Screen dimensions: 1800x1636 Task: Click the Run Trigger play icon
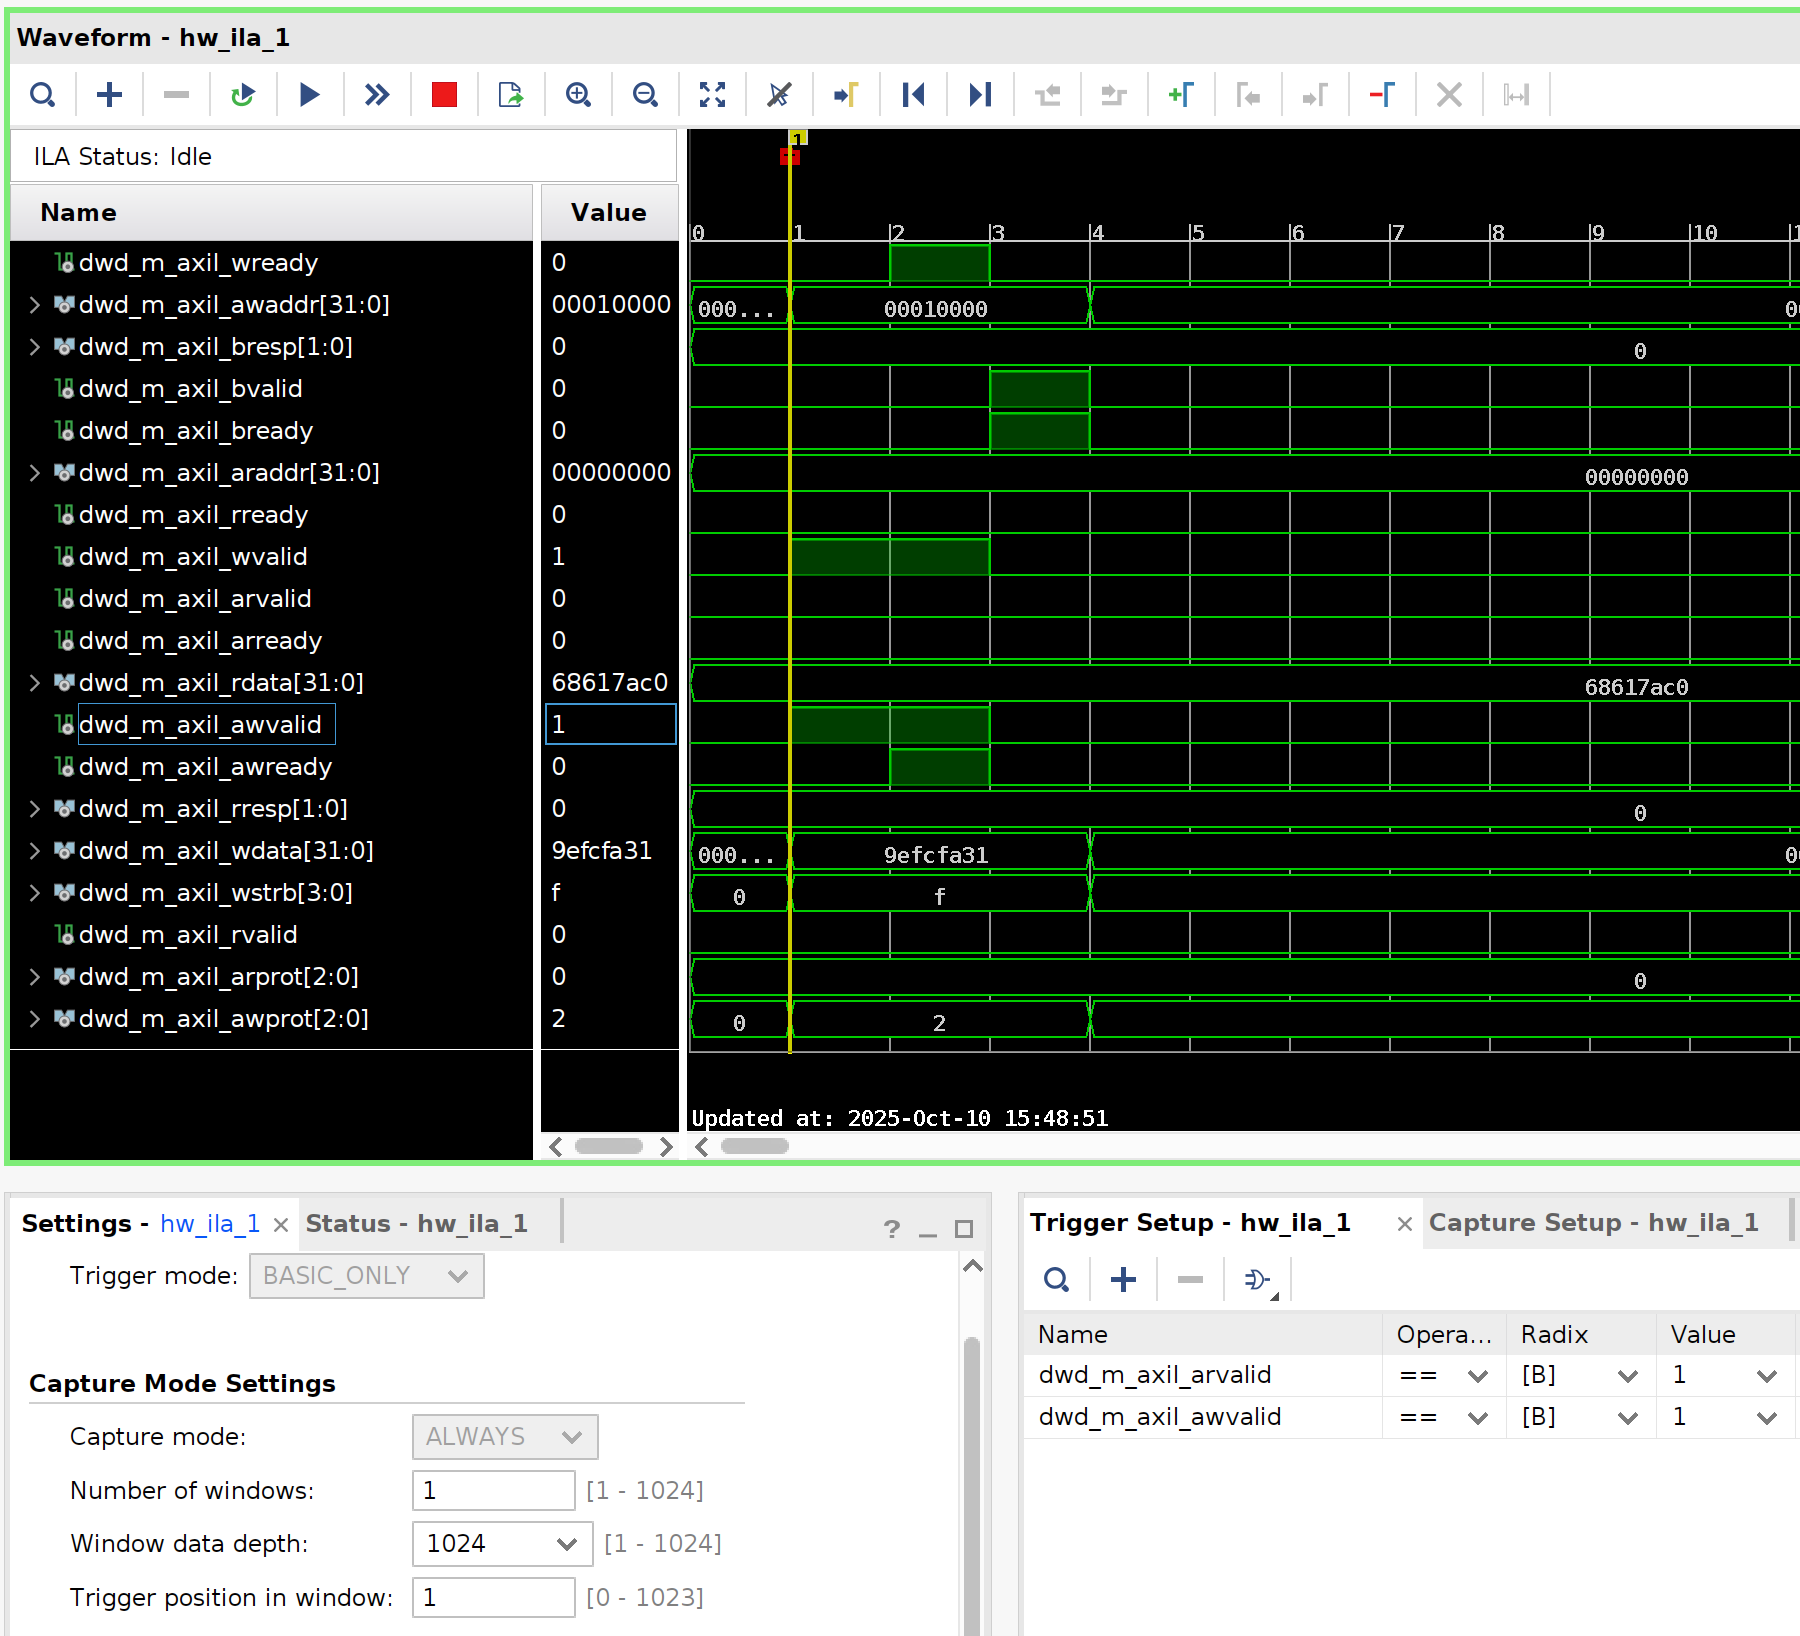click(x=309, y=95)
